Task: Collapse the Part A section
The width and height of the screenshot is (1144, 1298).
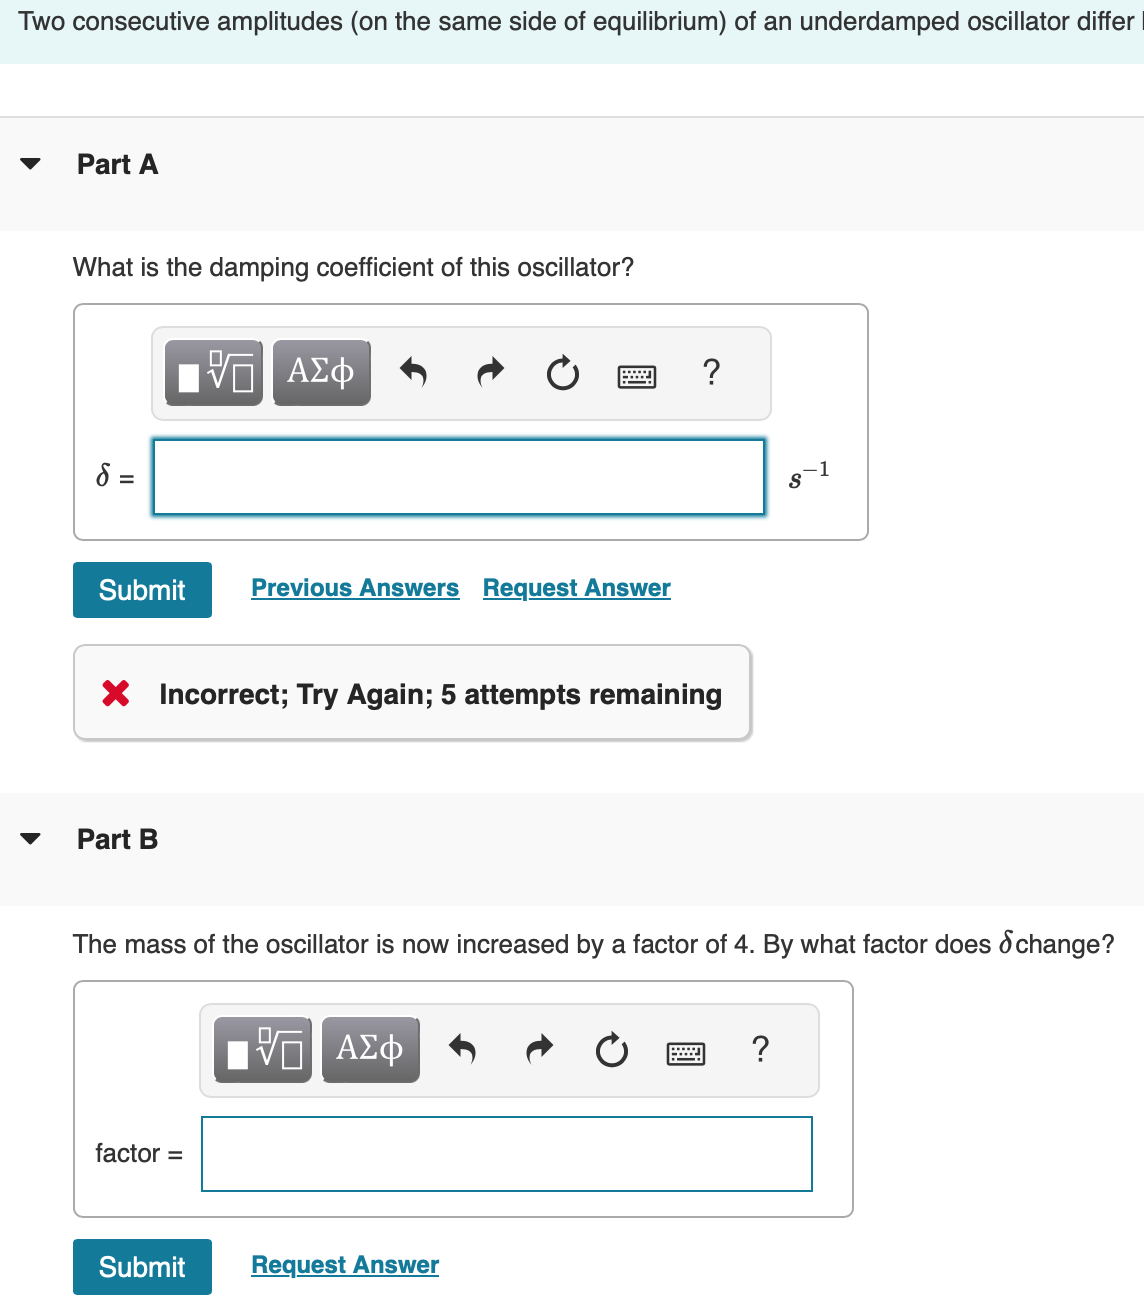Action: (31, 163)
